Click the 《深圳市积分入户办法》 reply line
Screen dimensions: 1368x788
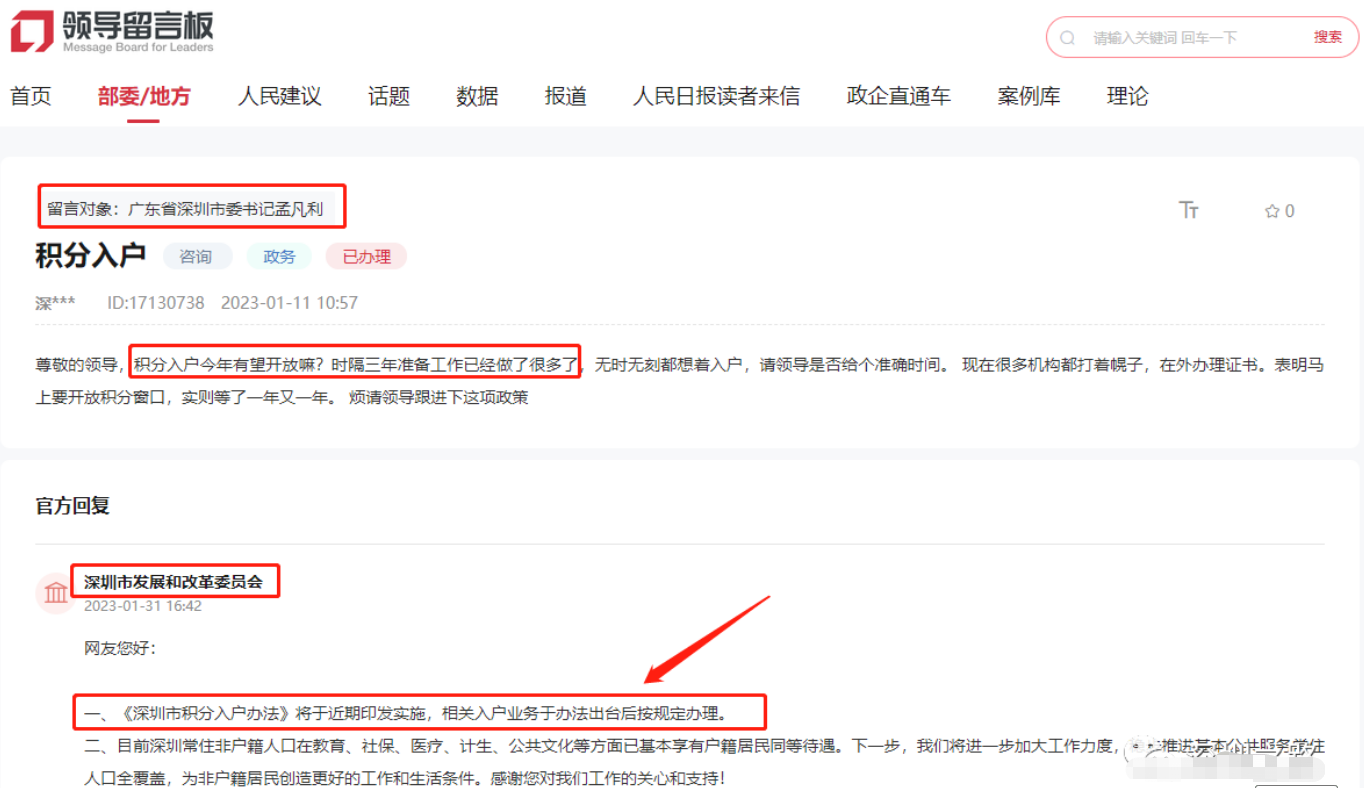[405, 714]
